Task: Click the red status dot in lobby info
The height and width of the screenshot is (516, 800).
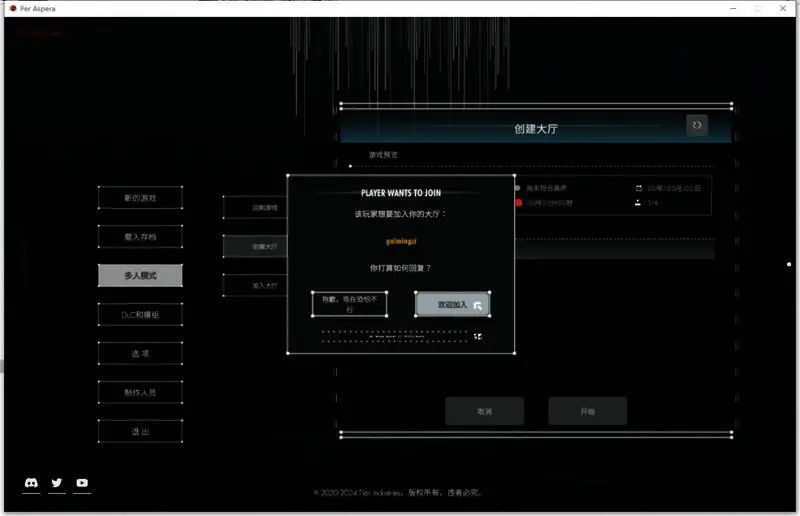Action: coord(518,203)
